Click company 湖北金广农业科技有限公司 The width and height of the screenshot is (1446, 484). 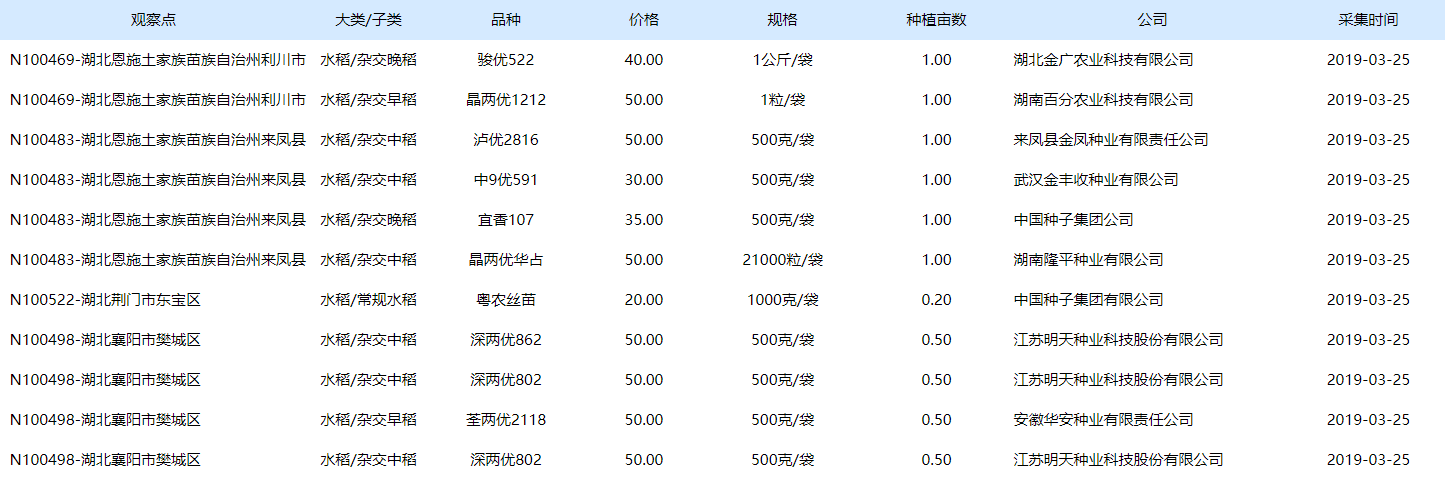tap(1103, 60)
